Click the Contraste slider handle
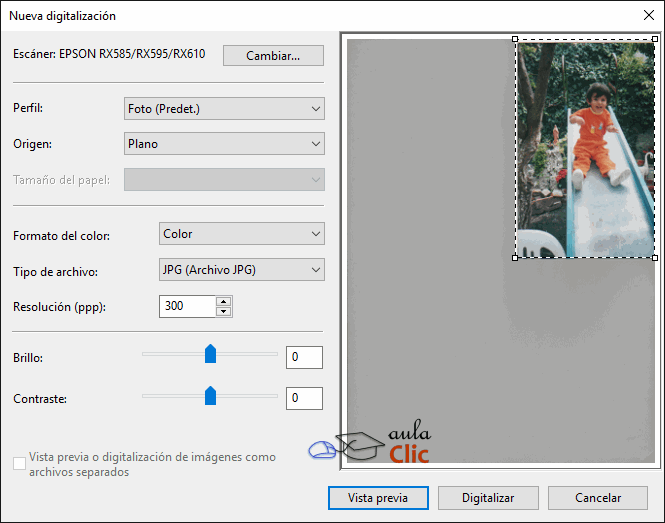 point(210,396)
